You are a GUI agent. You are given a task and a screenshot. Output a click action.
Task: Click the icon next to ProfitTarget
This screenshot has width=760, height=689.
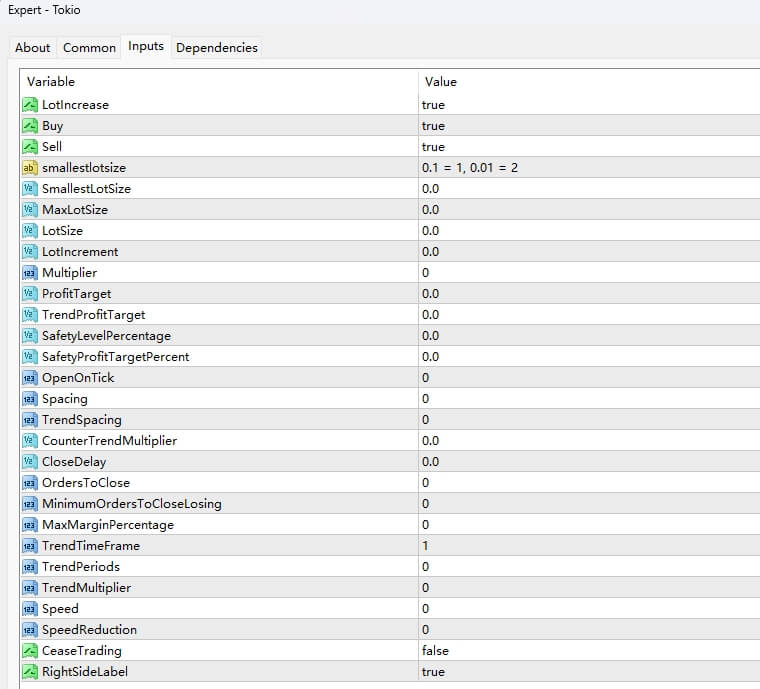click(x=30, y=294)
